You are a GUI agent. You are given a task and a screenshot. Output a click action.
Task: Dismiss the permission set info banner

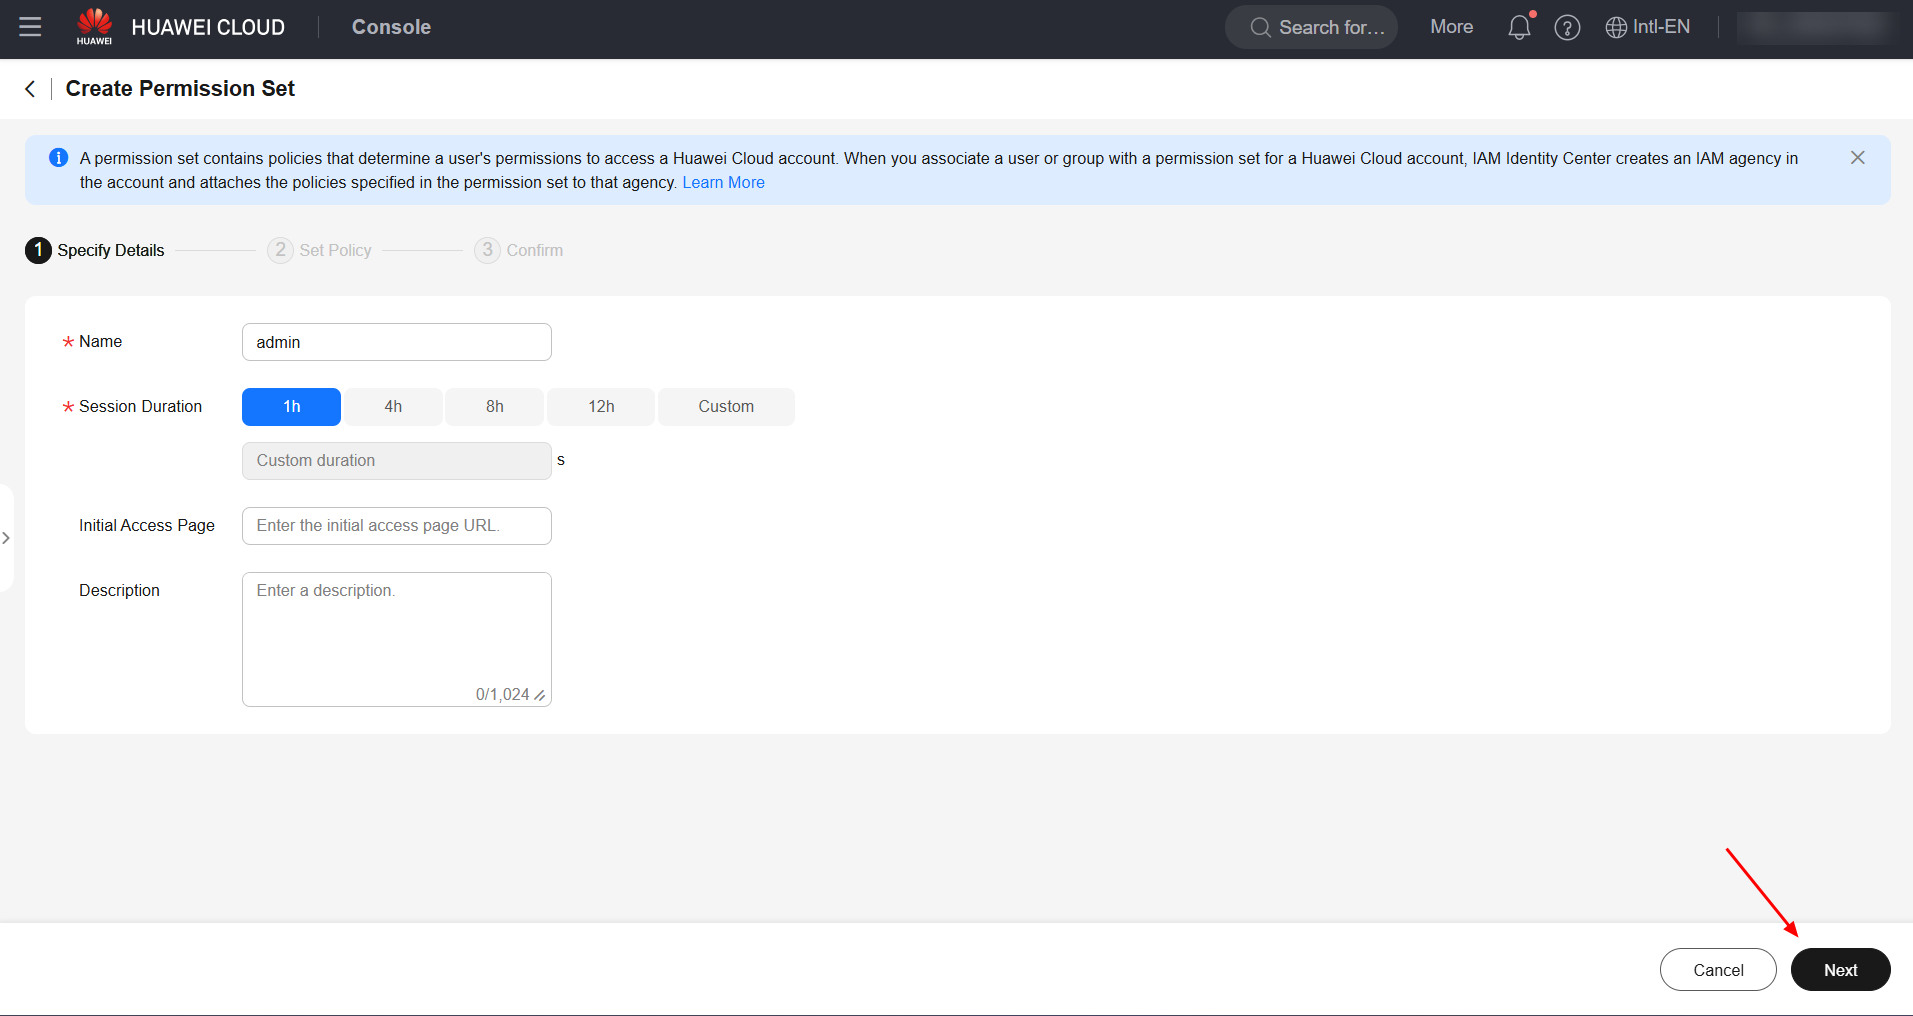click(1857, 158)
